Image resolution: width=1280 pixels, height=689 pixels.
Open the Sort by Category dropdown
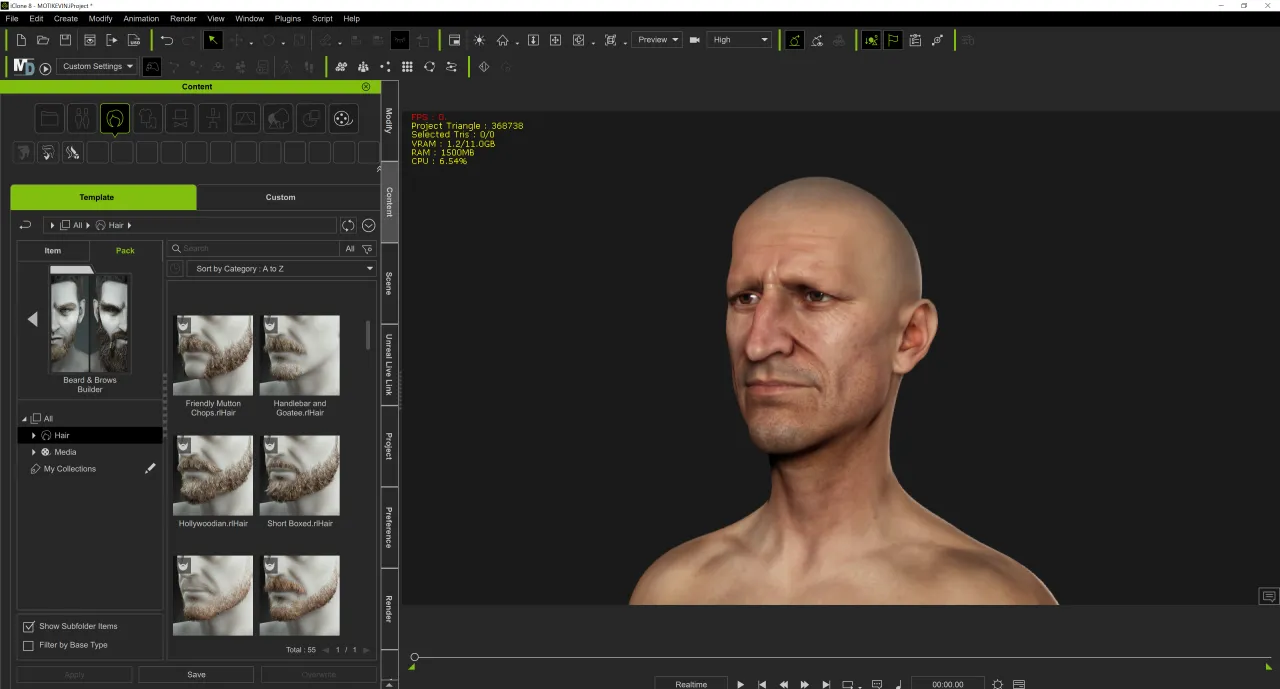[x=281, y=269]
